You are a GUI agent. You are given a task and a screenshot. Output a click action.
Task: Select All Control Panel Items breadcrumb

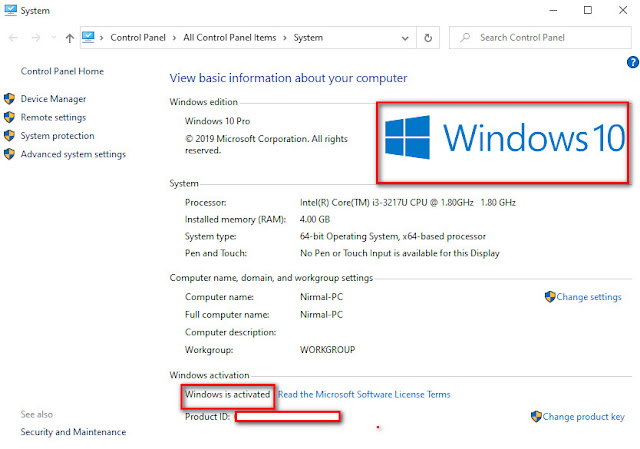pos(230,38)
